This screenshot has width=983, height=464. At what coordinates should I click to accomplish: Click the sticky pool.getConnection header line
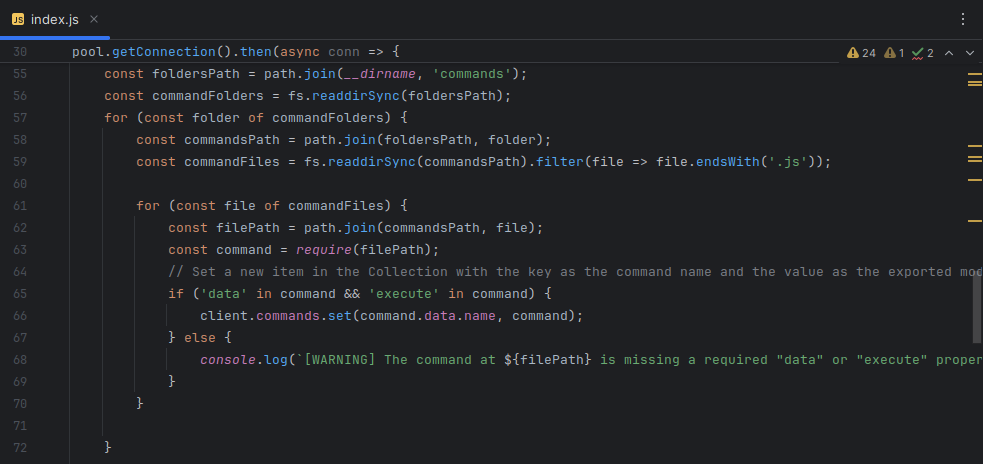point(235,51)
